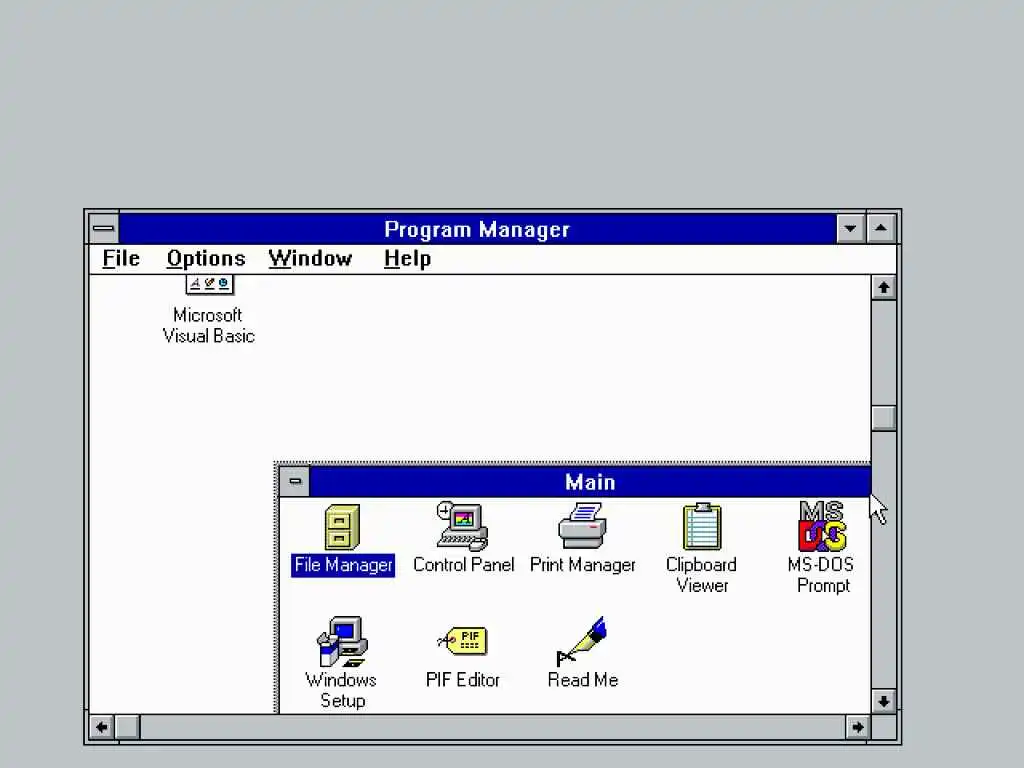Click the "Print Manager" label text
The height and width of the screenshot is (768, 1024).
583,565
